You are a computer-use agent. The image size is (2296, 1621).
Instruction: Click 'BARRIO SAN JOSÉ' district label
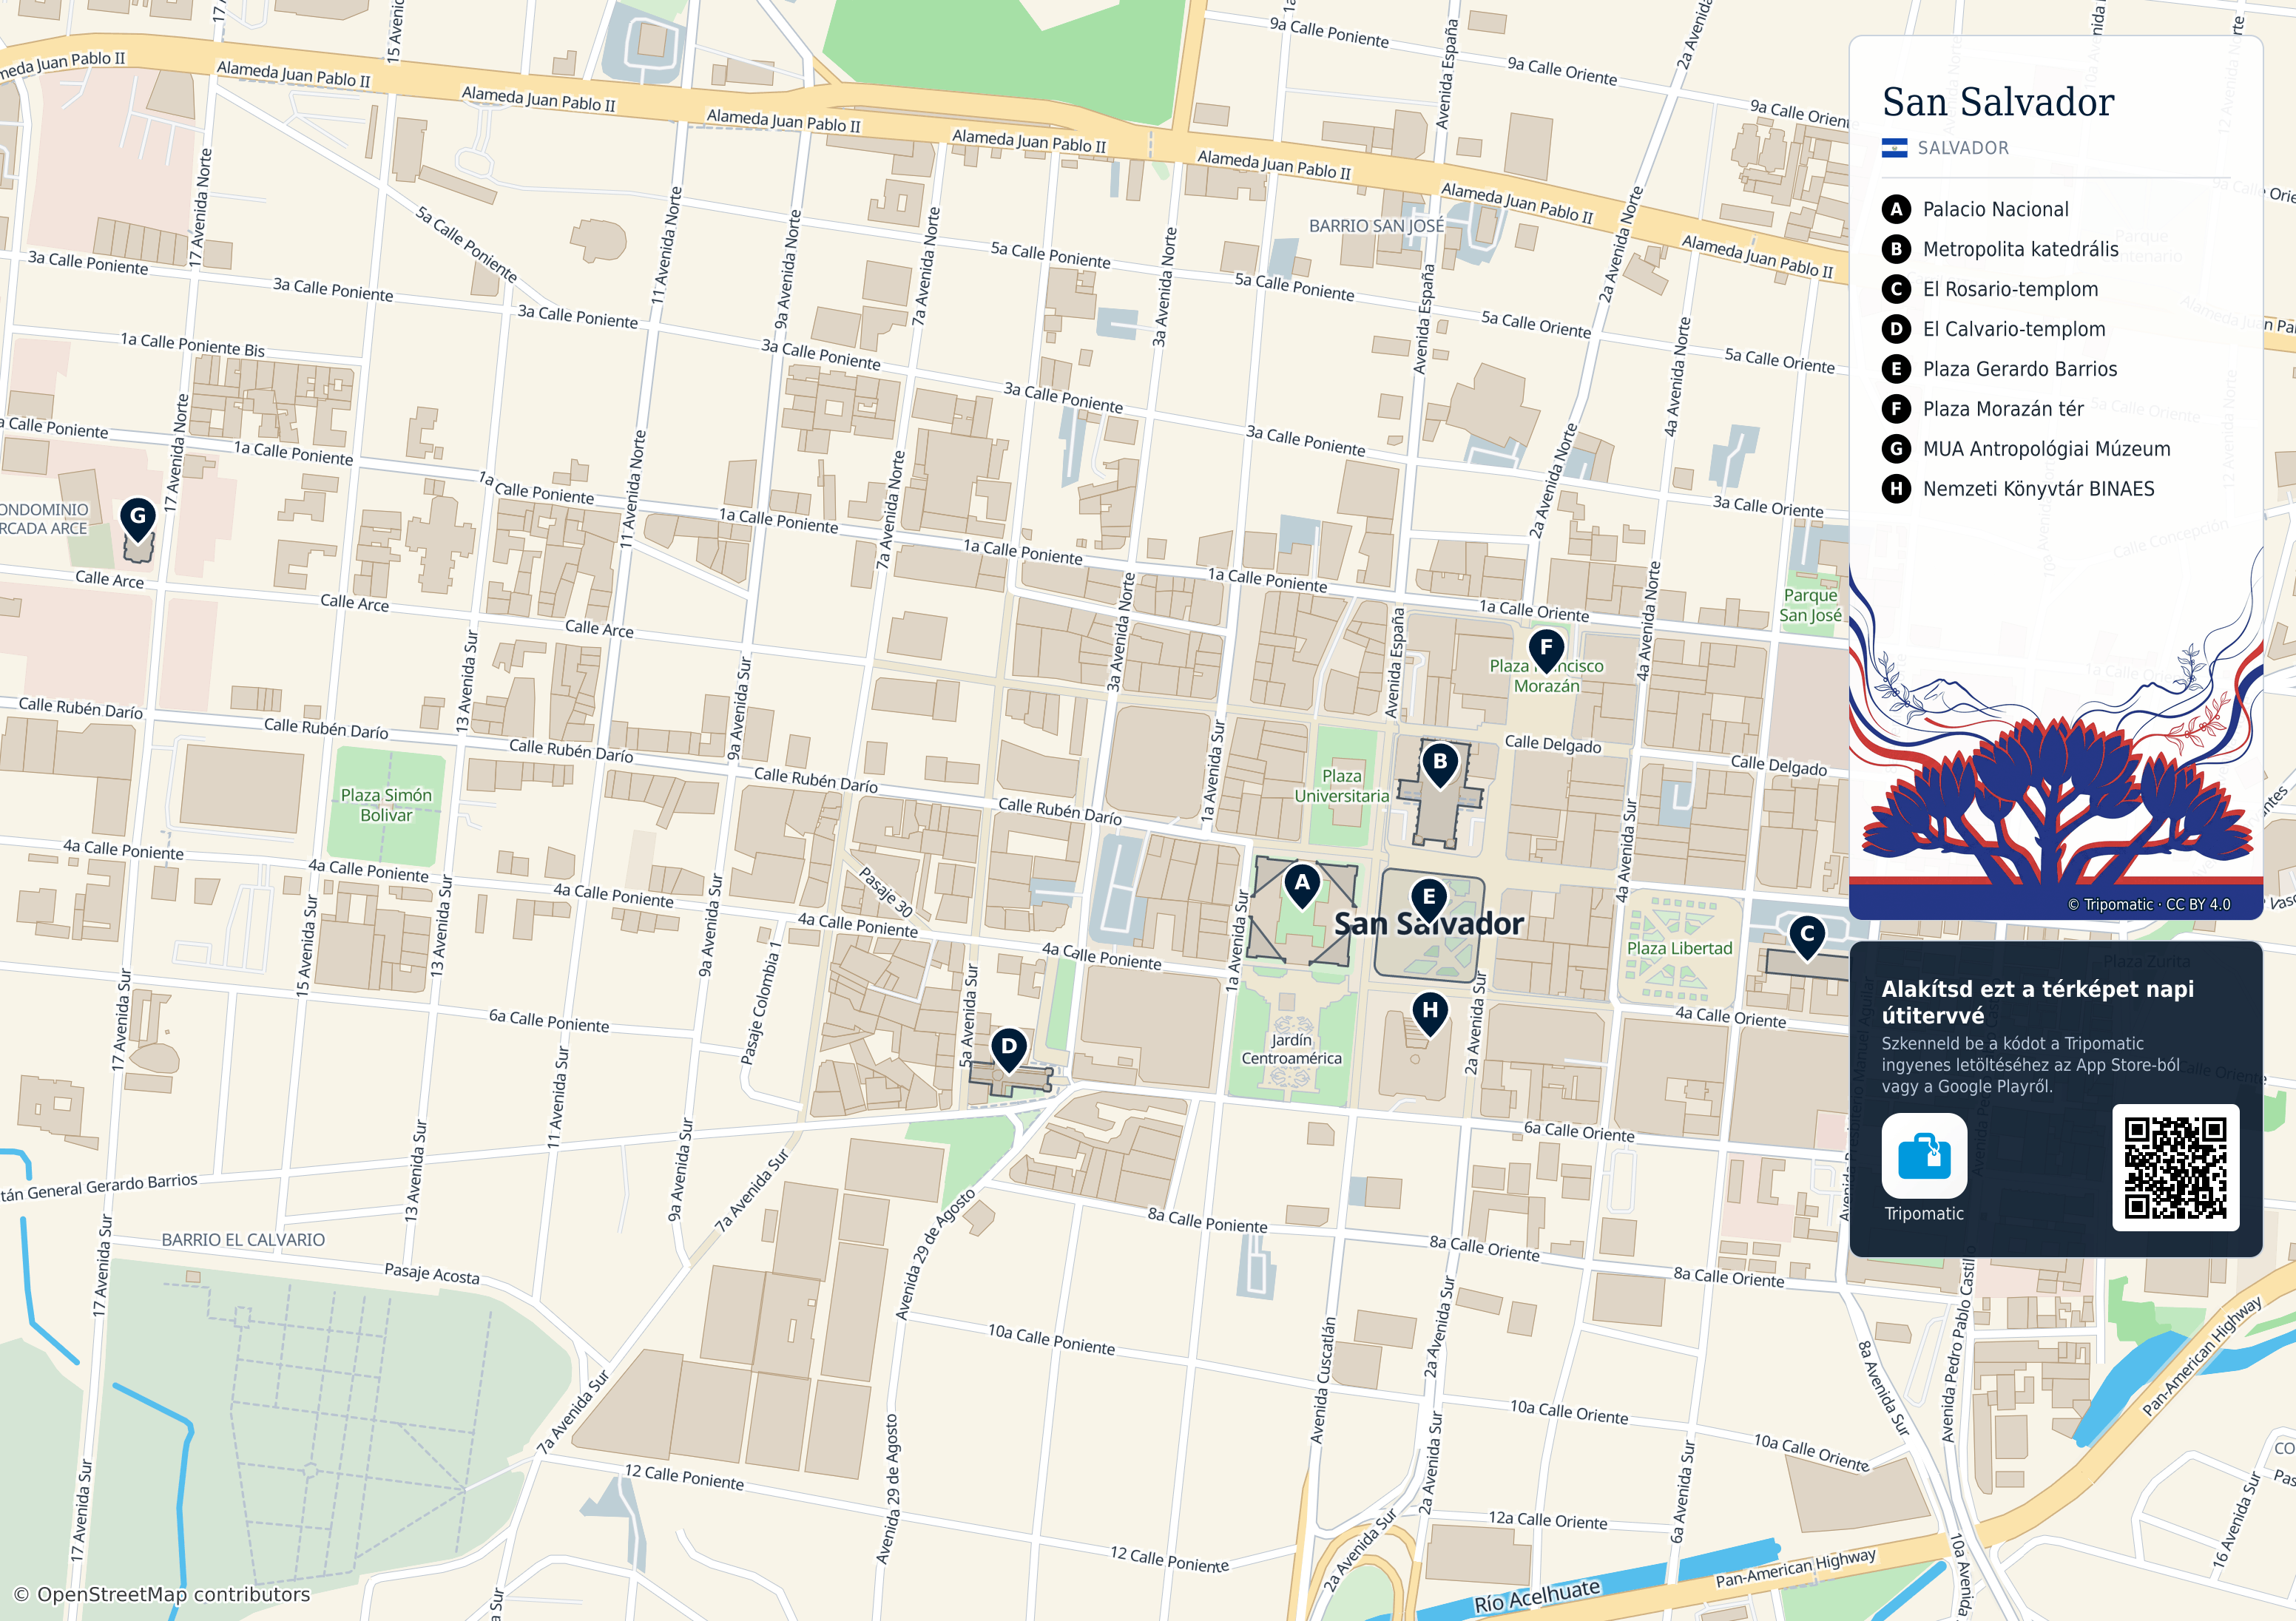[1377, 226]
